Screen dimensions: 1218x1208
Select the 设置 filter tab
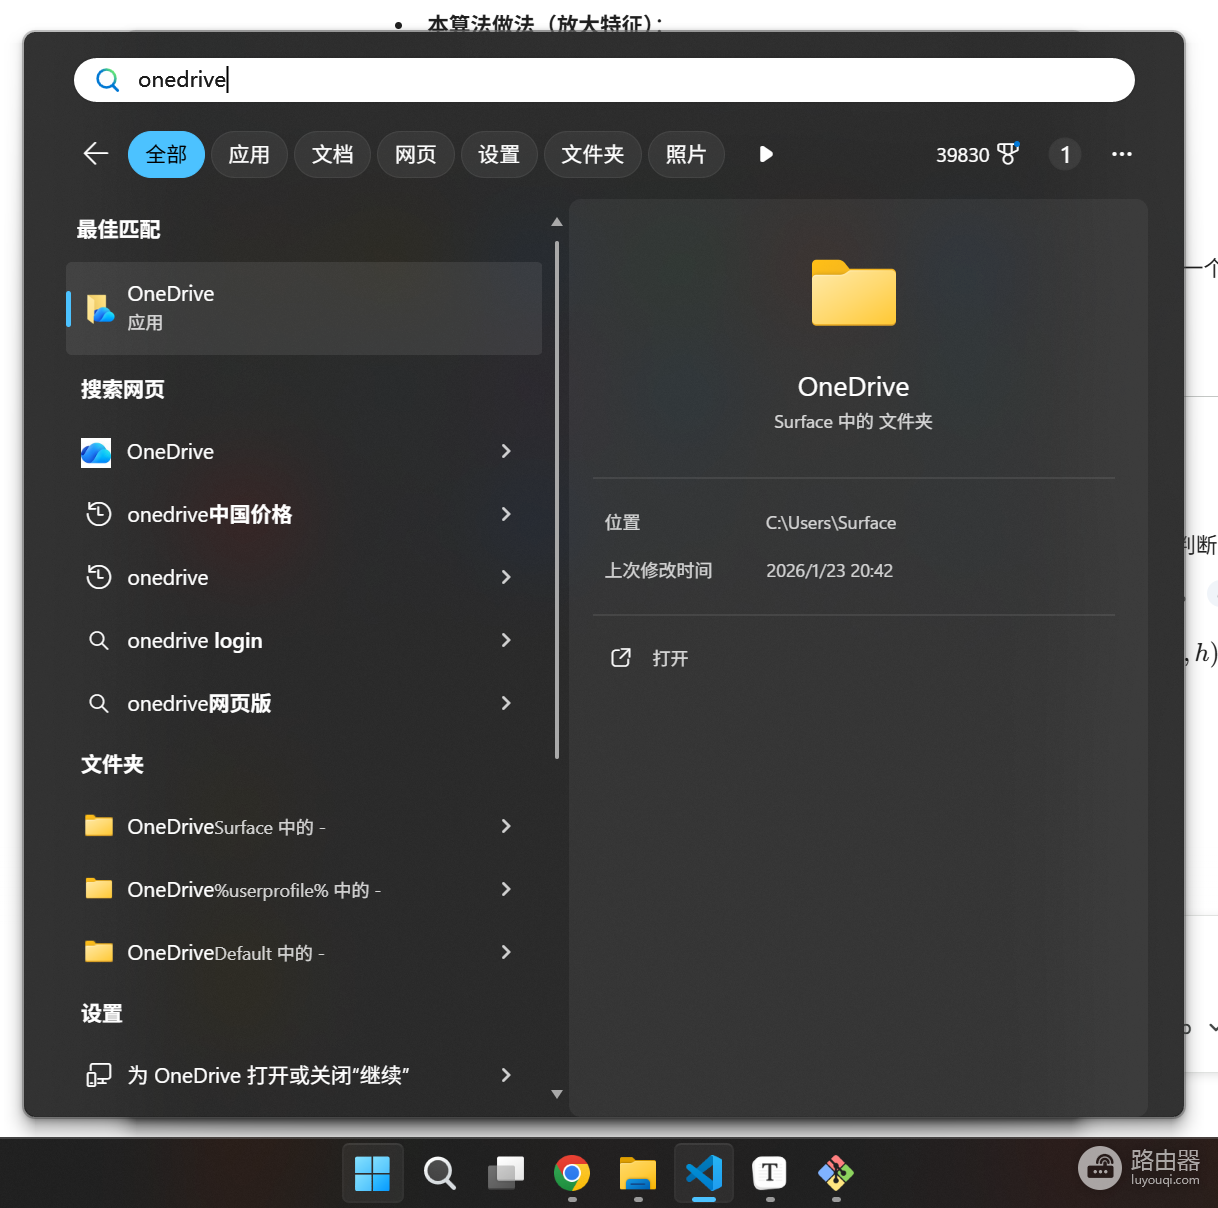point(499,154)
